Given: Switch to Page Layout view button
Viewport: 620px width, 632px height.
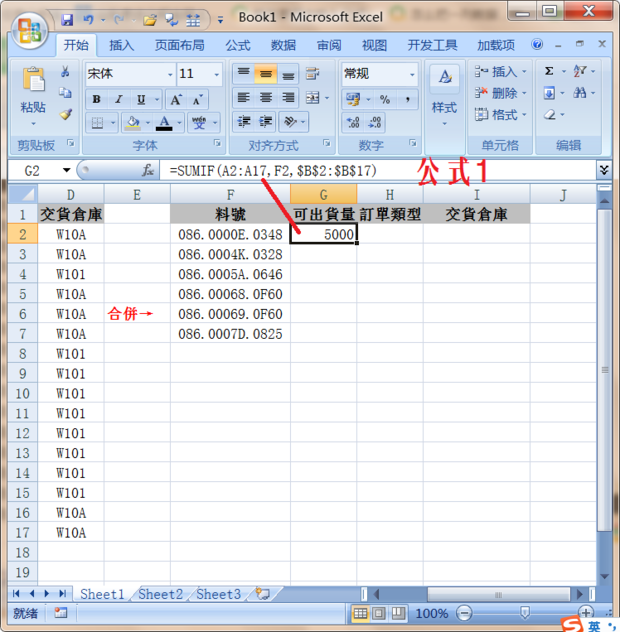Looking at the screenshot, I should (379, 613).
